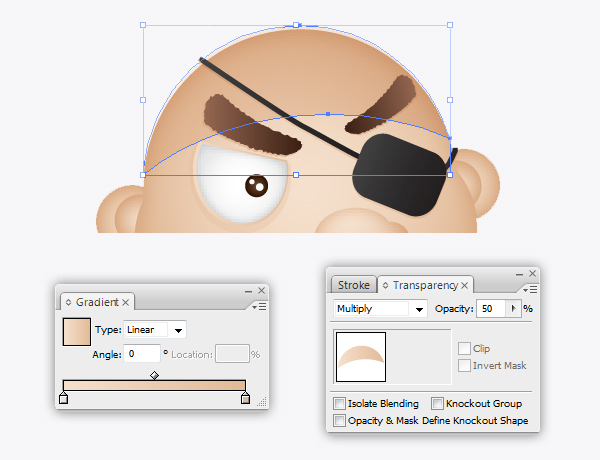The image size is (600, 460).
Task: Cycle Transparency panel view with double-arrow icon
Action: point(386,285)
